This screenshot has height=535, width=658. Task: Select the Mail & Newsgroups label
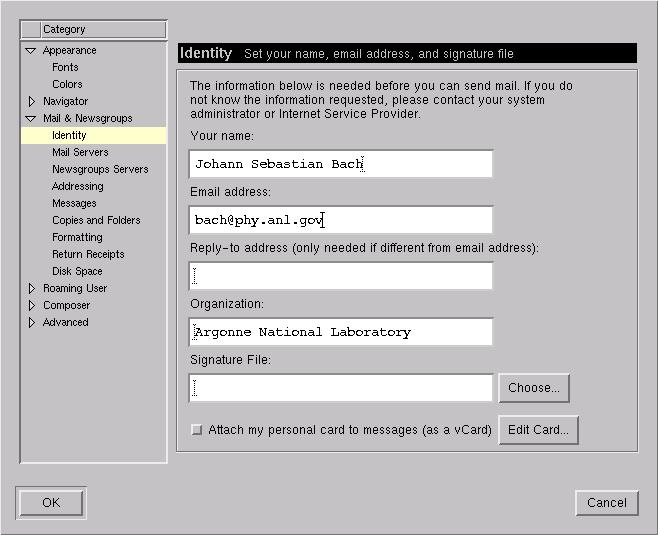click(88, 118)
